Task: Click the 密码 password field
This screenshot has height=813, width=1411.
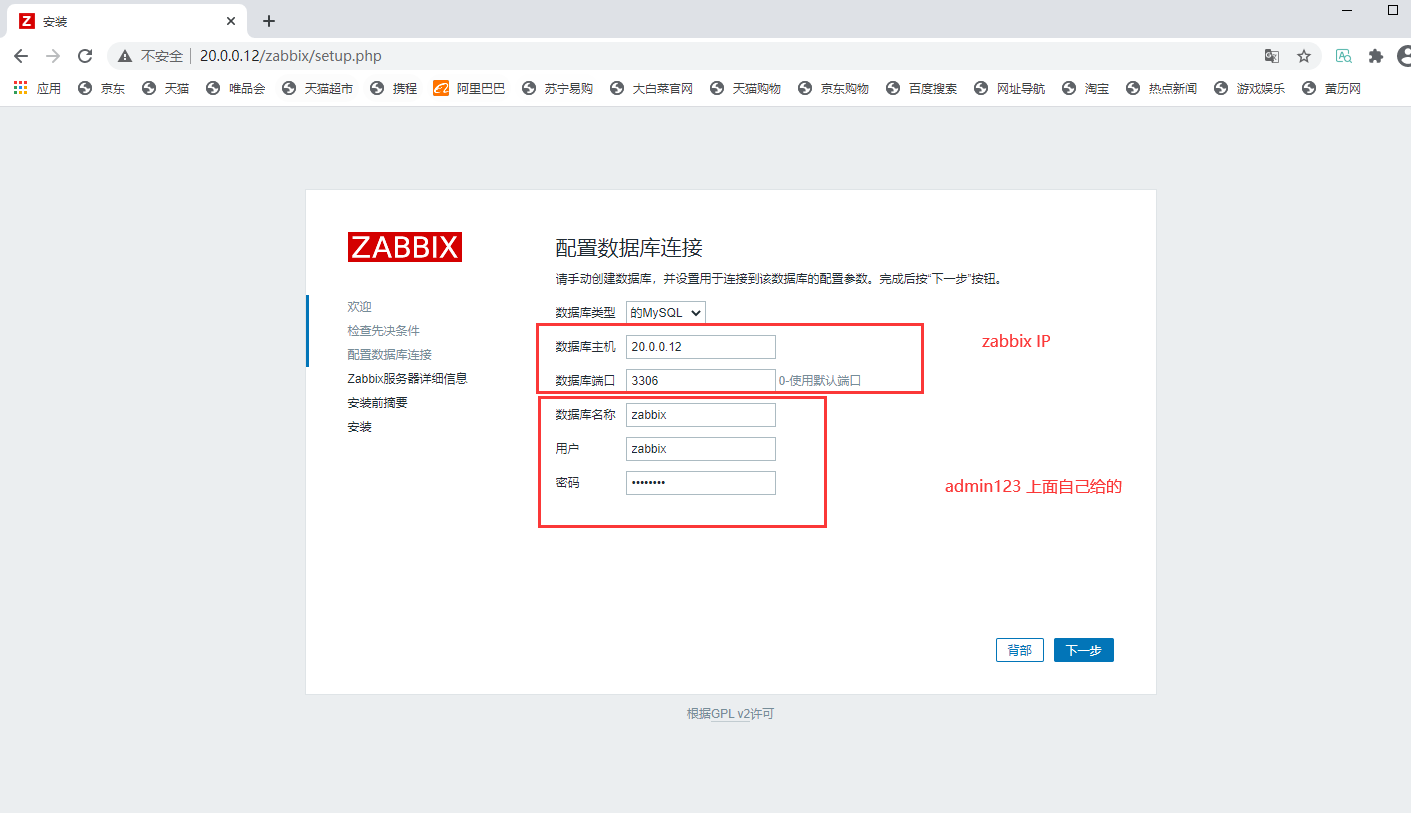Action: coord(701,483)
